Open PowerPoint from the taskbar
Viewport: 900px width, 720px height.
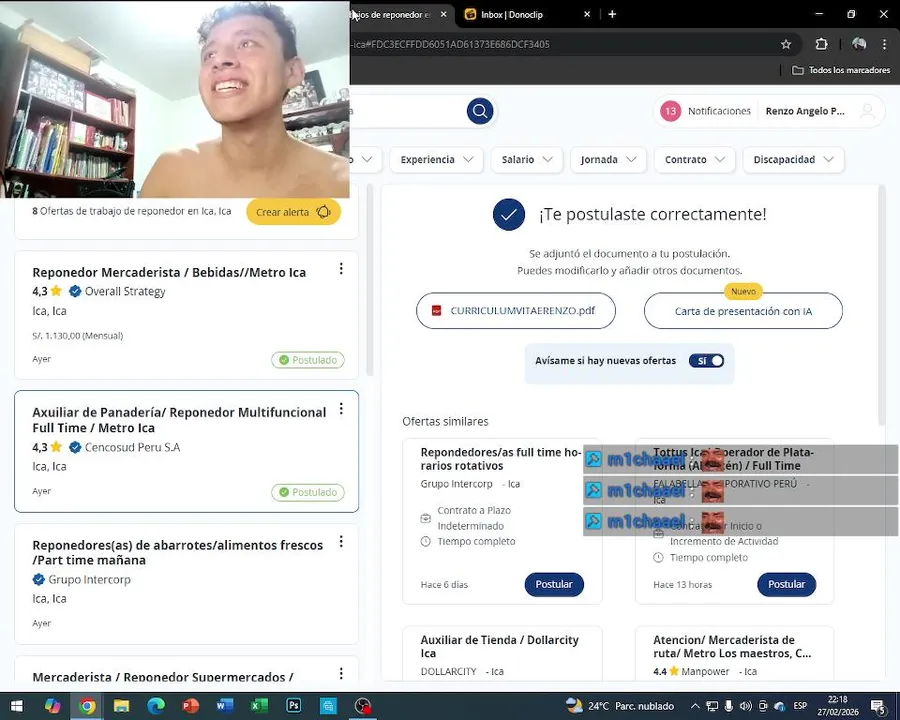pyautogui.click(x=190, y=706)
